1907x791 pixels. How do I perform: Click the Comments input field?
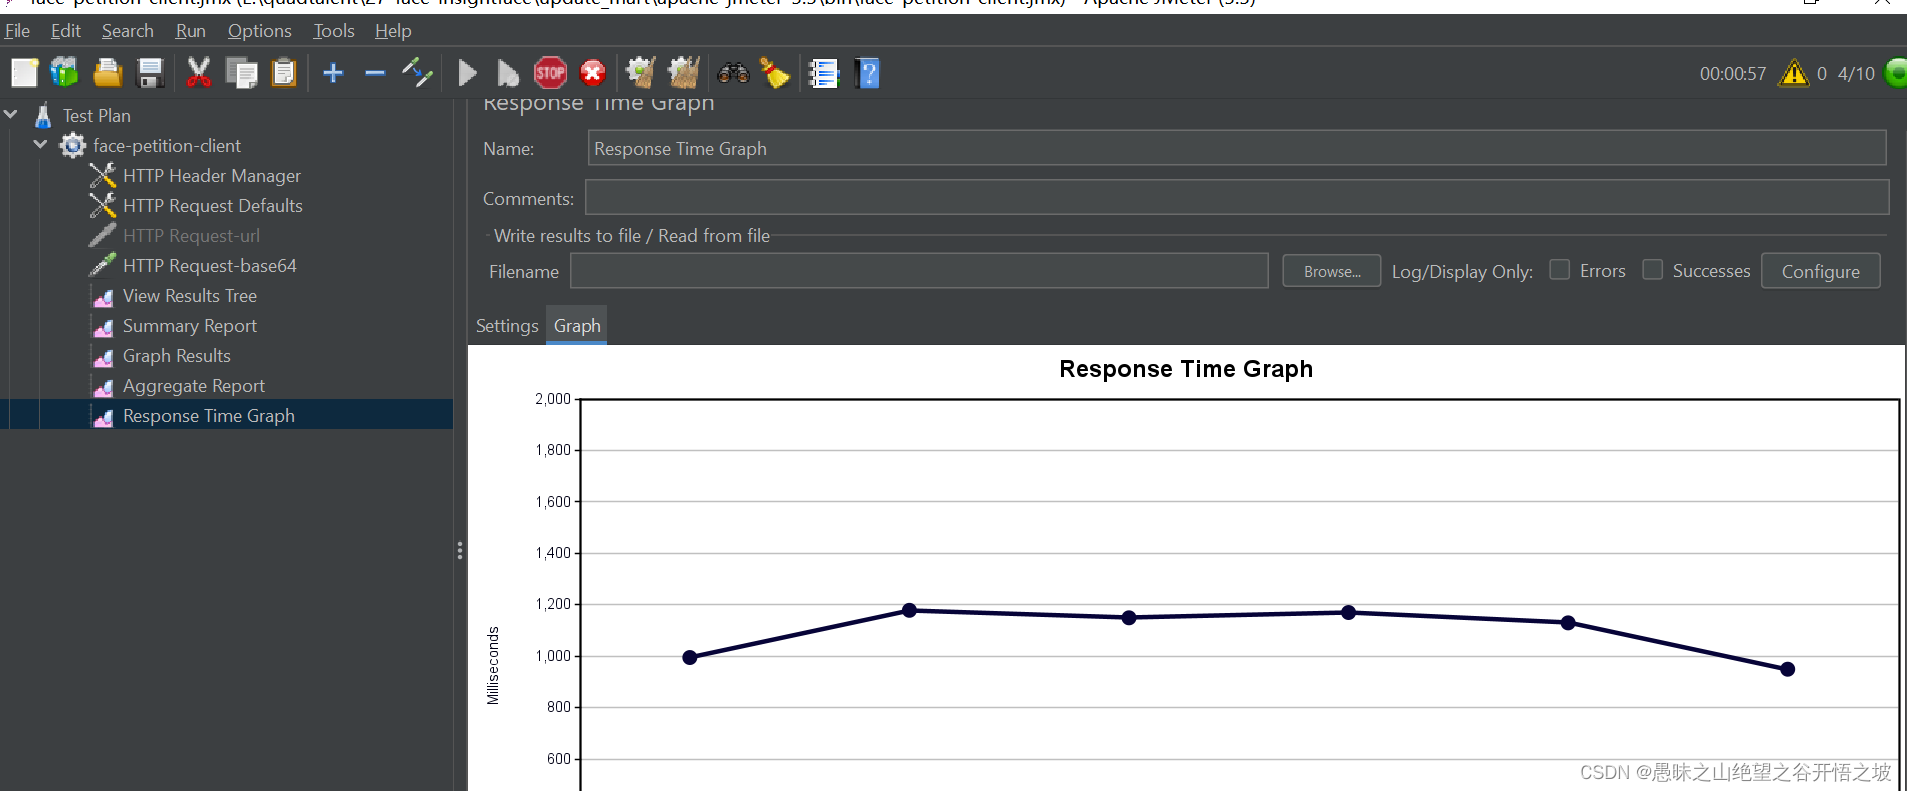point(1237,198)
